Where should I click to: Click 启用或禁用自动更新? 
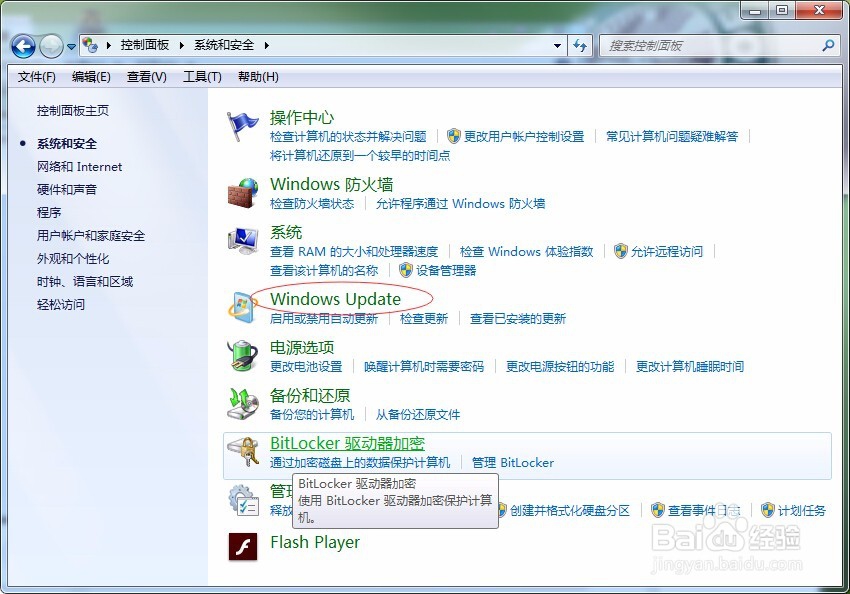click(x=324, y=318)
